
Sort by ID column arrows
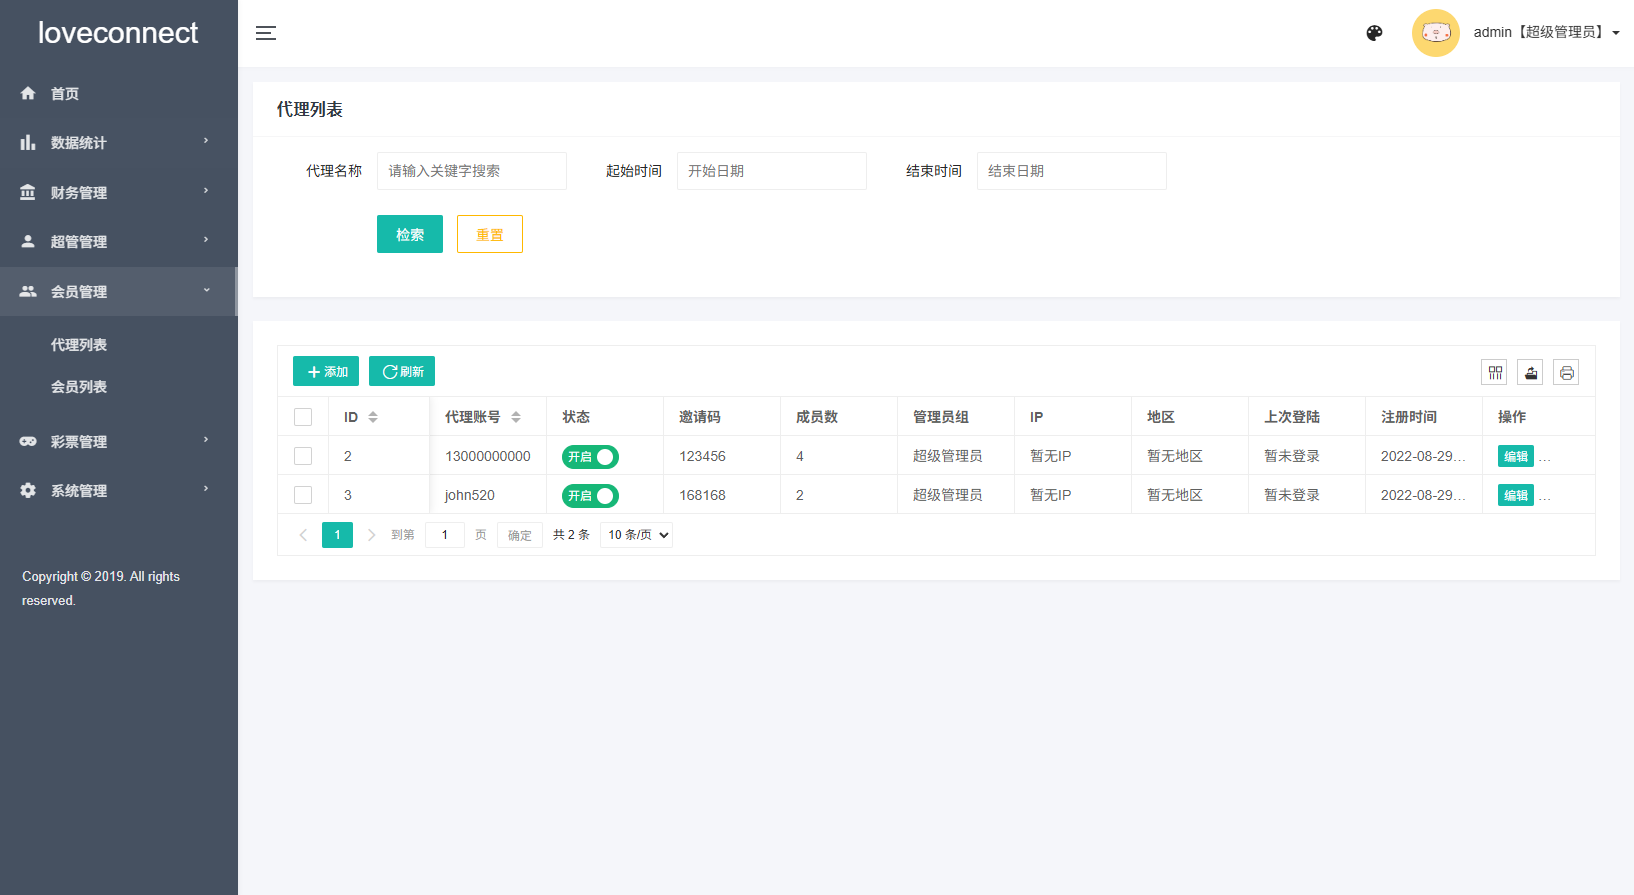pyautogui.click(x=373, y=417)
